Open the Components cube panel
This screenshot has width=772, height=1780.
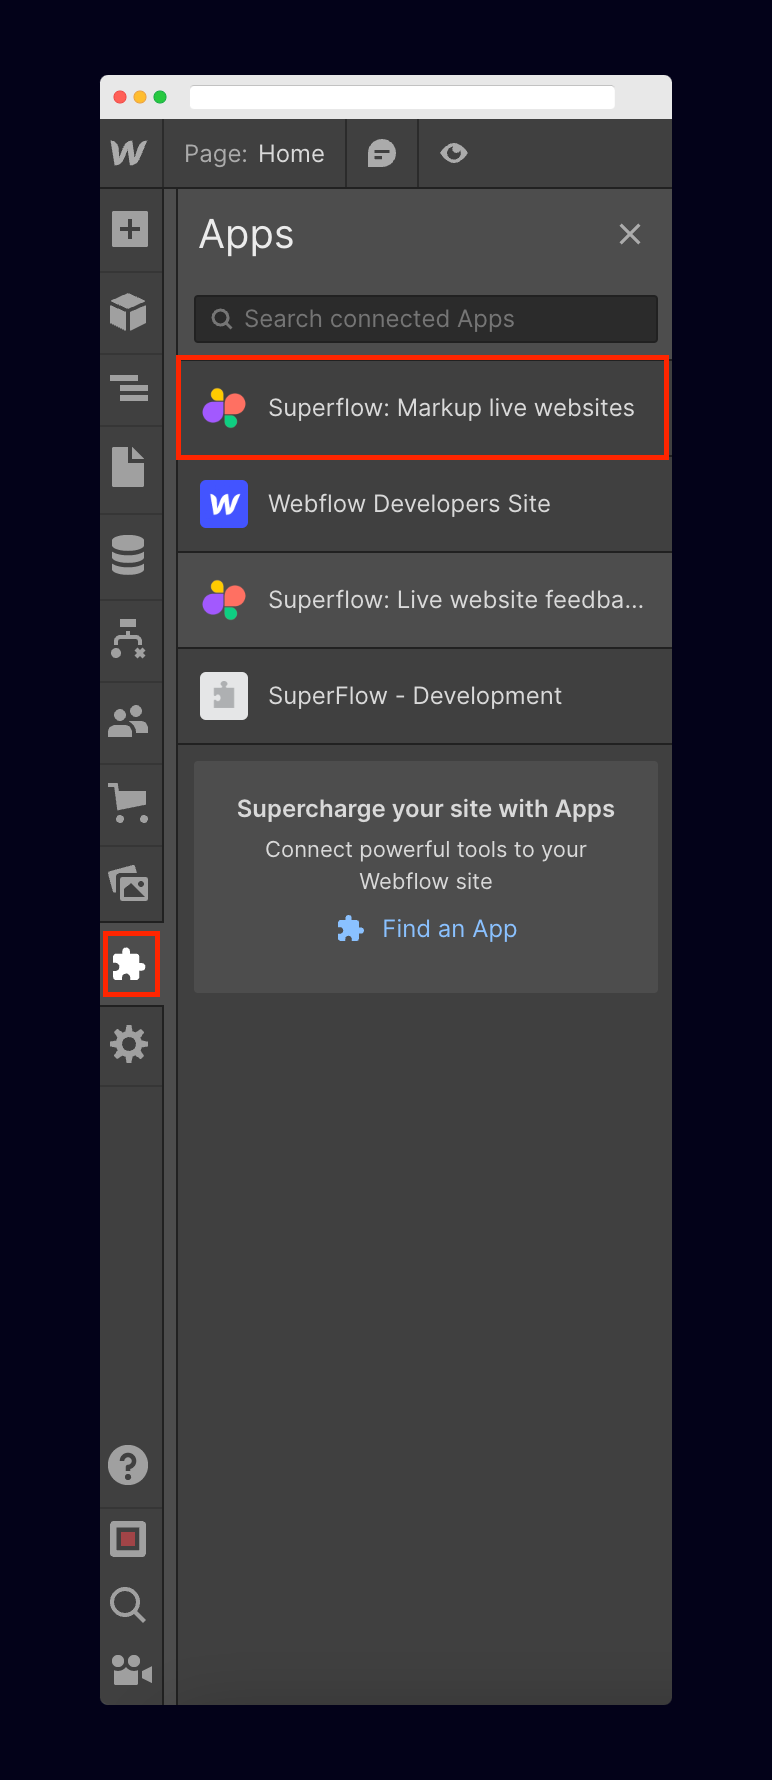[x=129, y=313]
